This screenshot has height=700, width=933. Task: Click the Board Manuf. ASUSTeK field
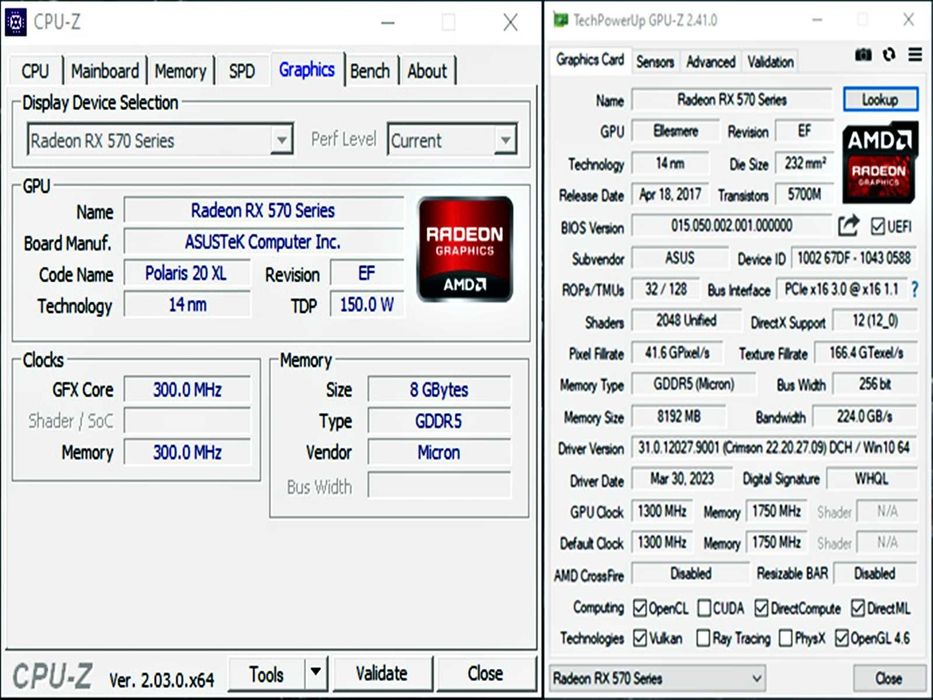264,242
